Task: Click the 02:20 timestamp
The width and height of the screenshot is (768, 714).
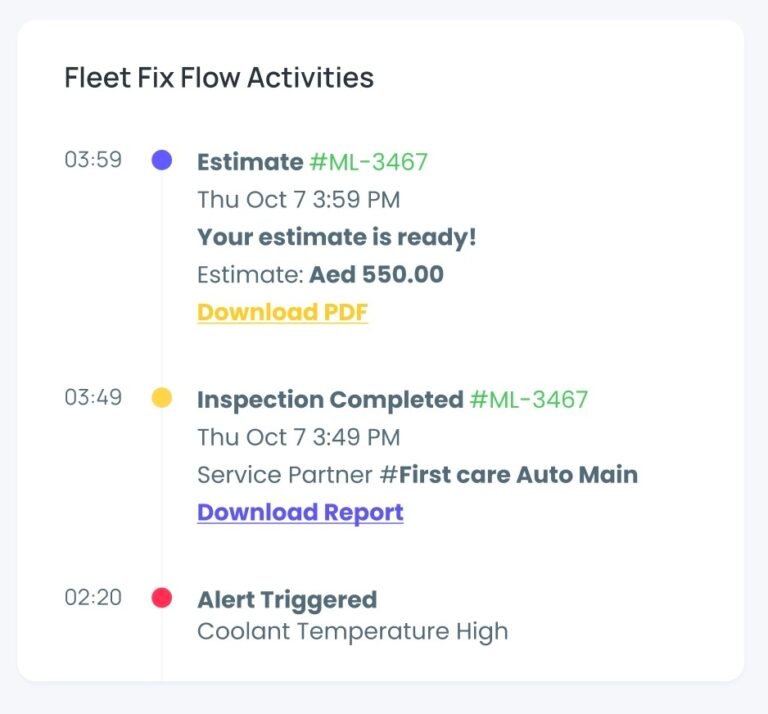Action: [x=93, y=598]
